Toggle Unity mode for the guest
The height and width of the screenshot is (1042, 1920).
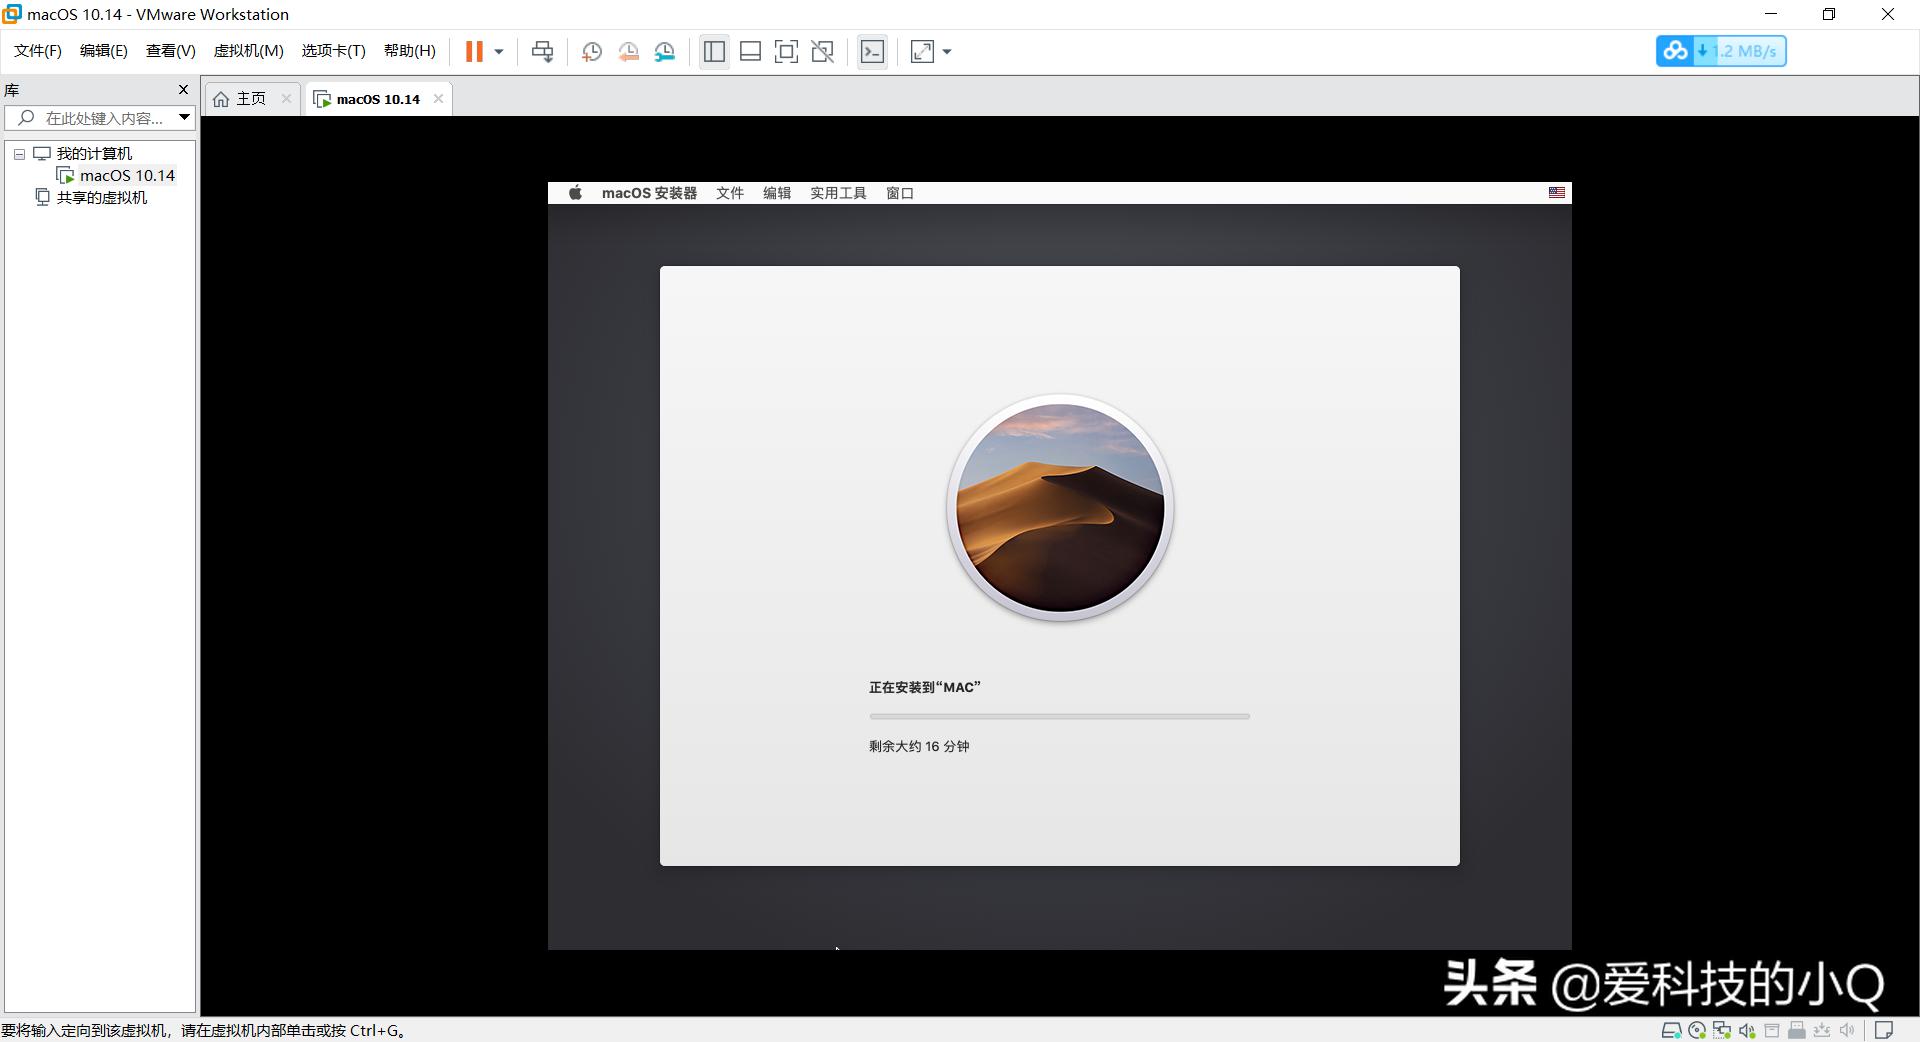click(823, 51)
